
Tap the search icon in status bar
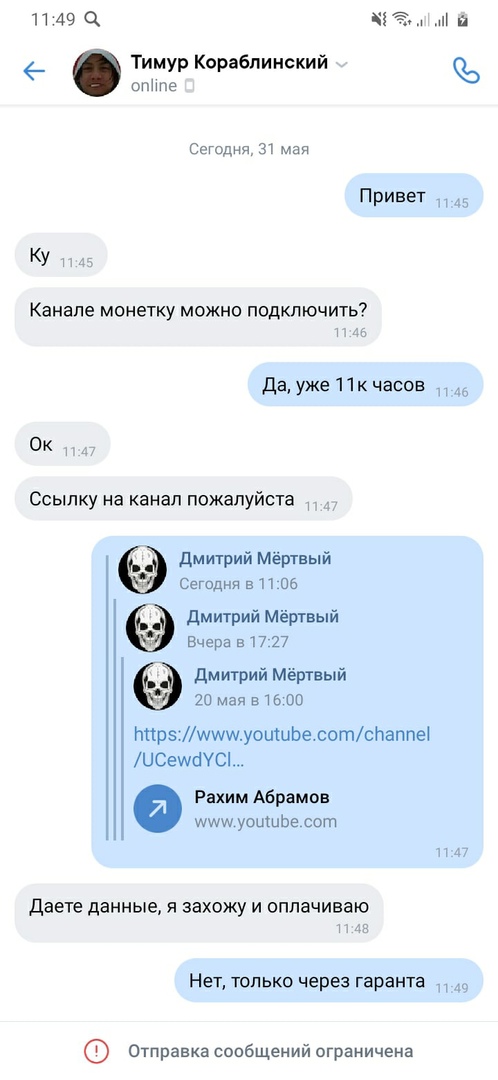coord(92,19)
